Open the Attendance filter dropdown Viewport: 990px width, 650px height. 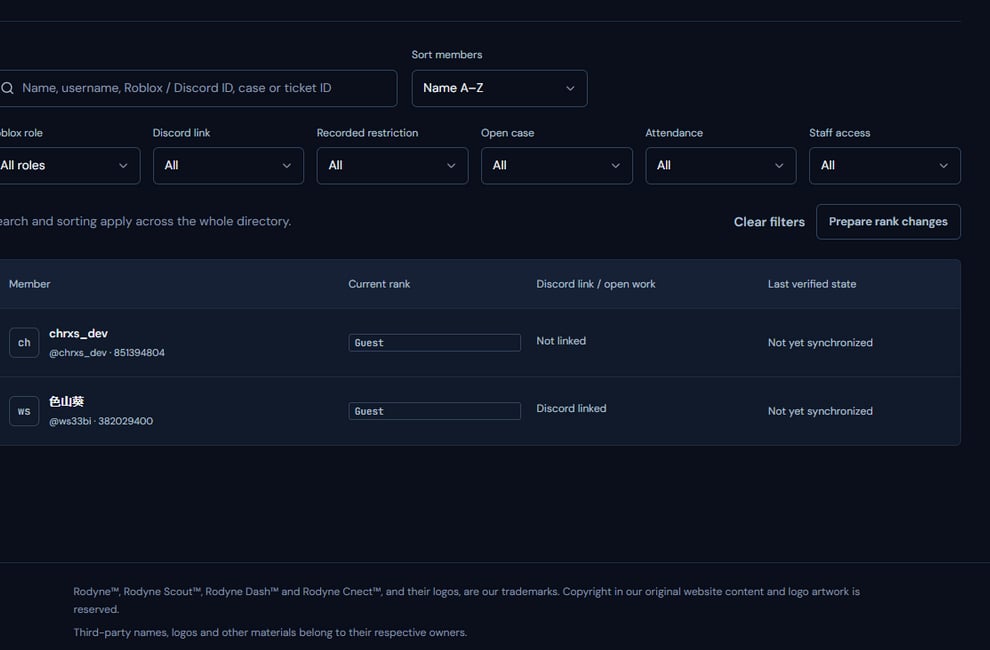click(720, 166)
